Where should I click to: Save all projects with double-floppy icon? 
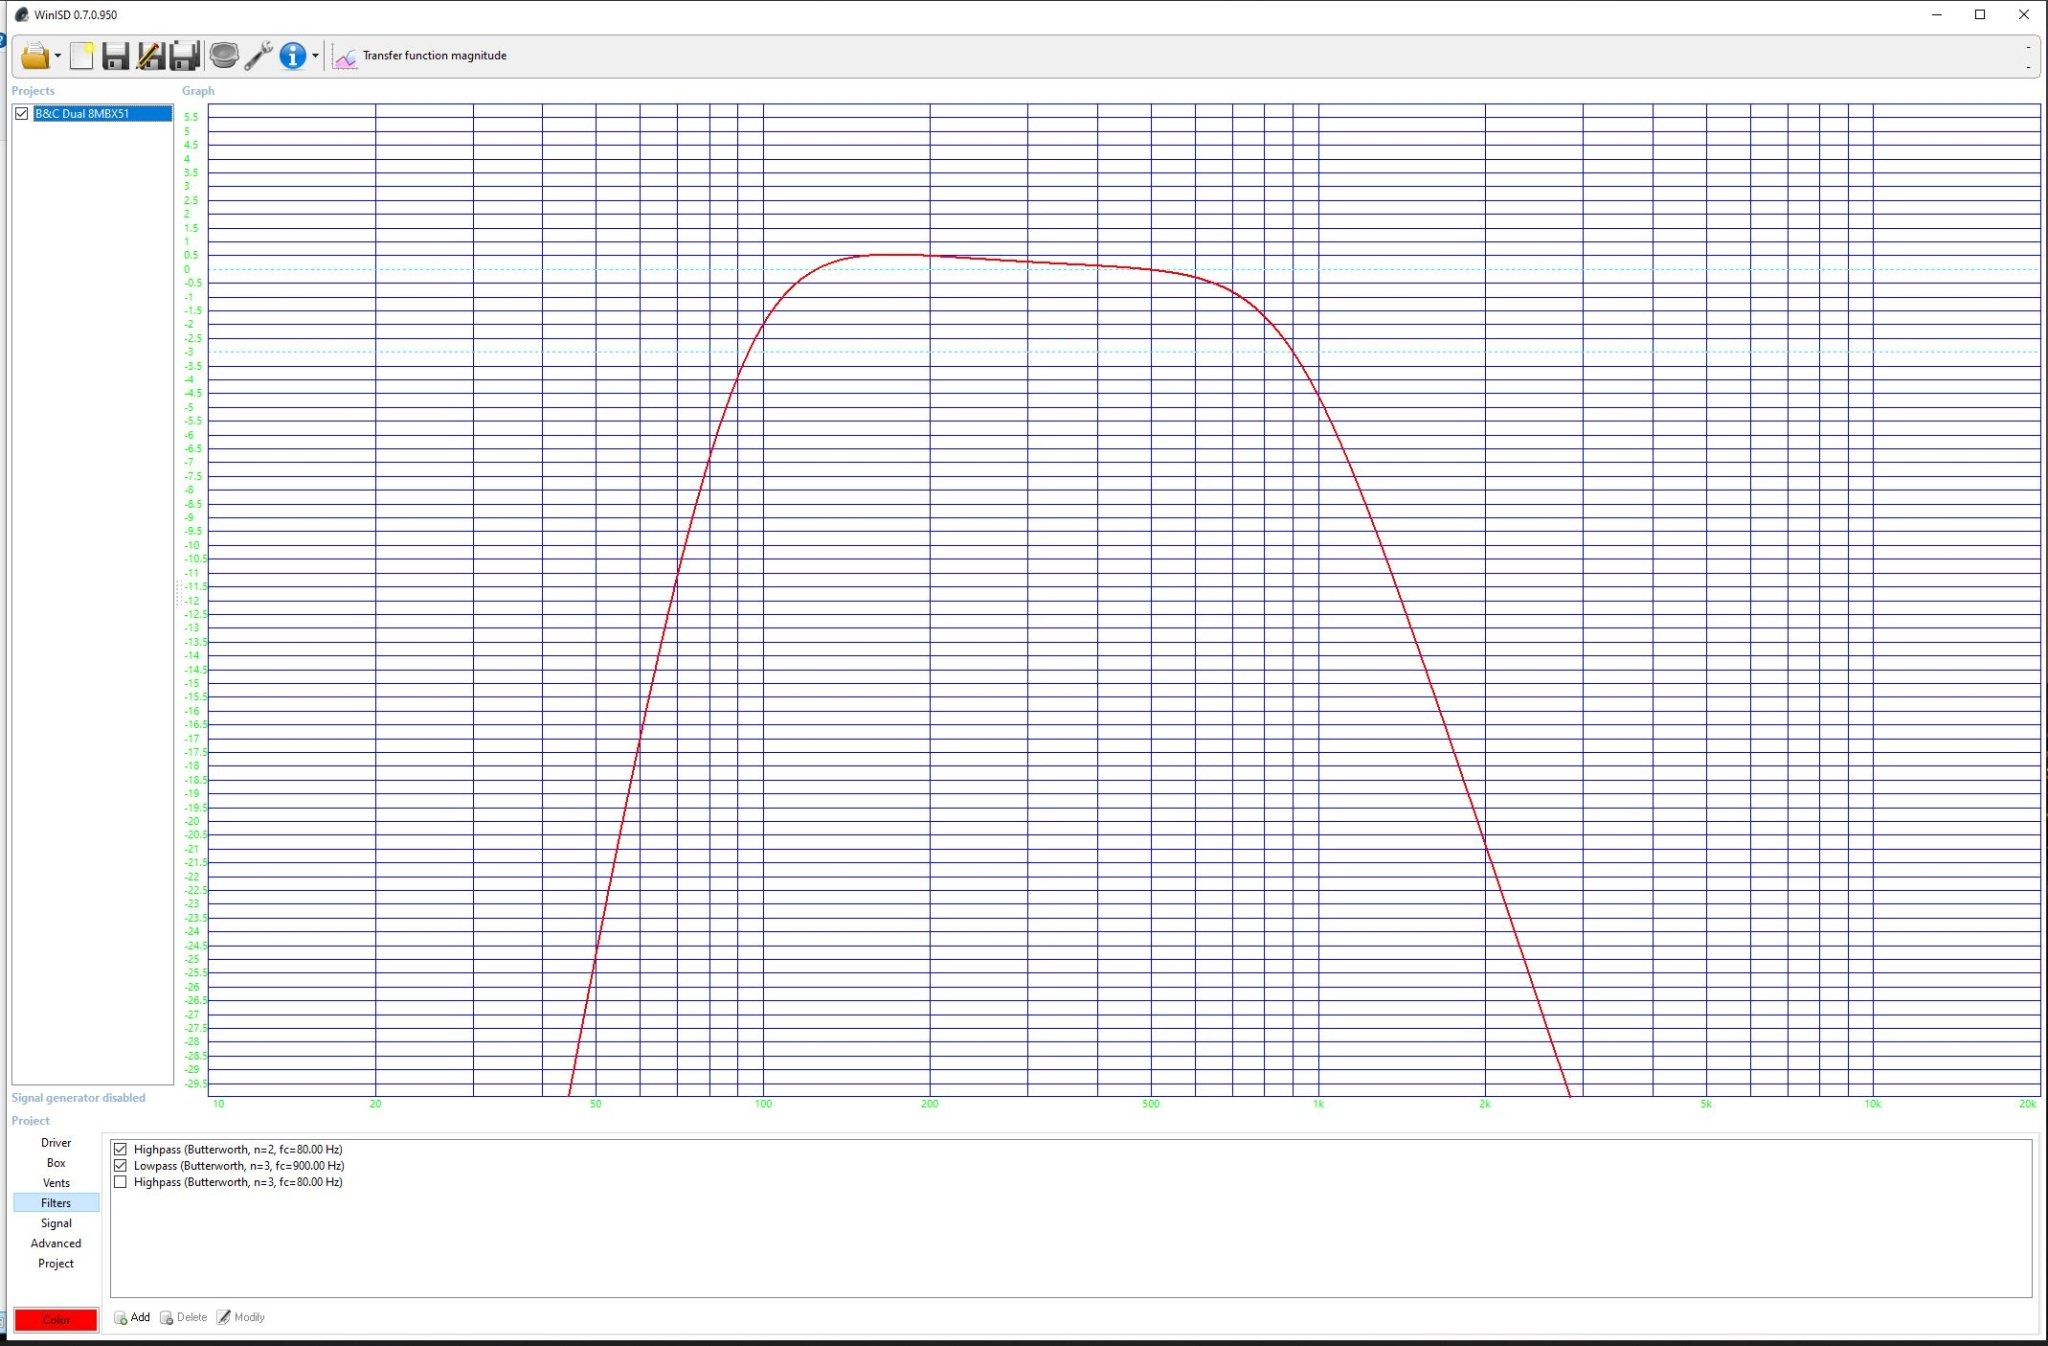pyautogui.click(x=185, y=56)
